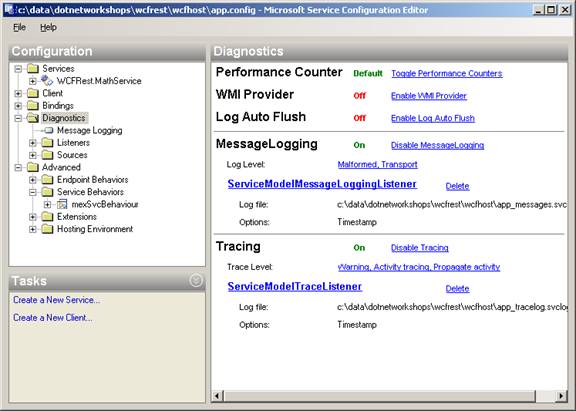This screenshot has width=576, height=411.
Task: Toggle Performance Counters setting
Action: coord(447,73)
